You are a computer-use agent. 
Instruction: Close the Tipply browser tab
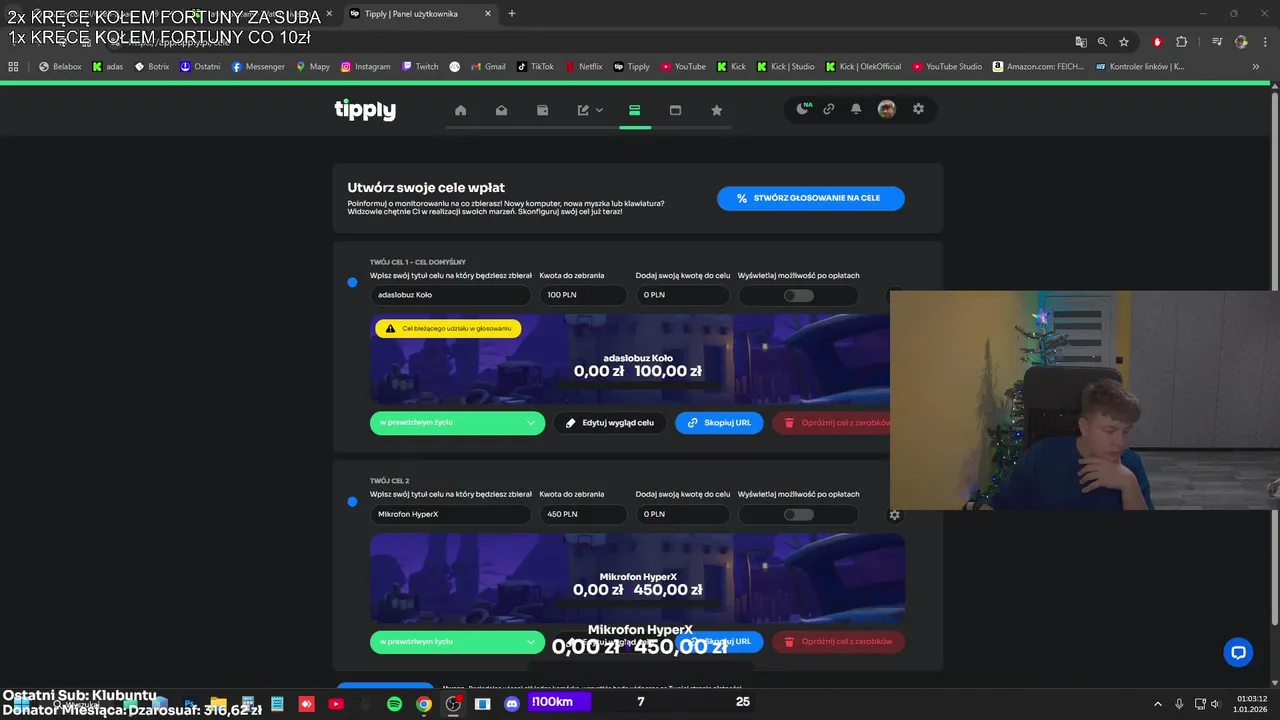[488, 14]
